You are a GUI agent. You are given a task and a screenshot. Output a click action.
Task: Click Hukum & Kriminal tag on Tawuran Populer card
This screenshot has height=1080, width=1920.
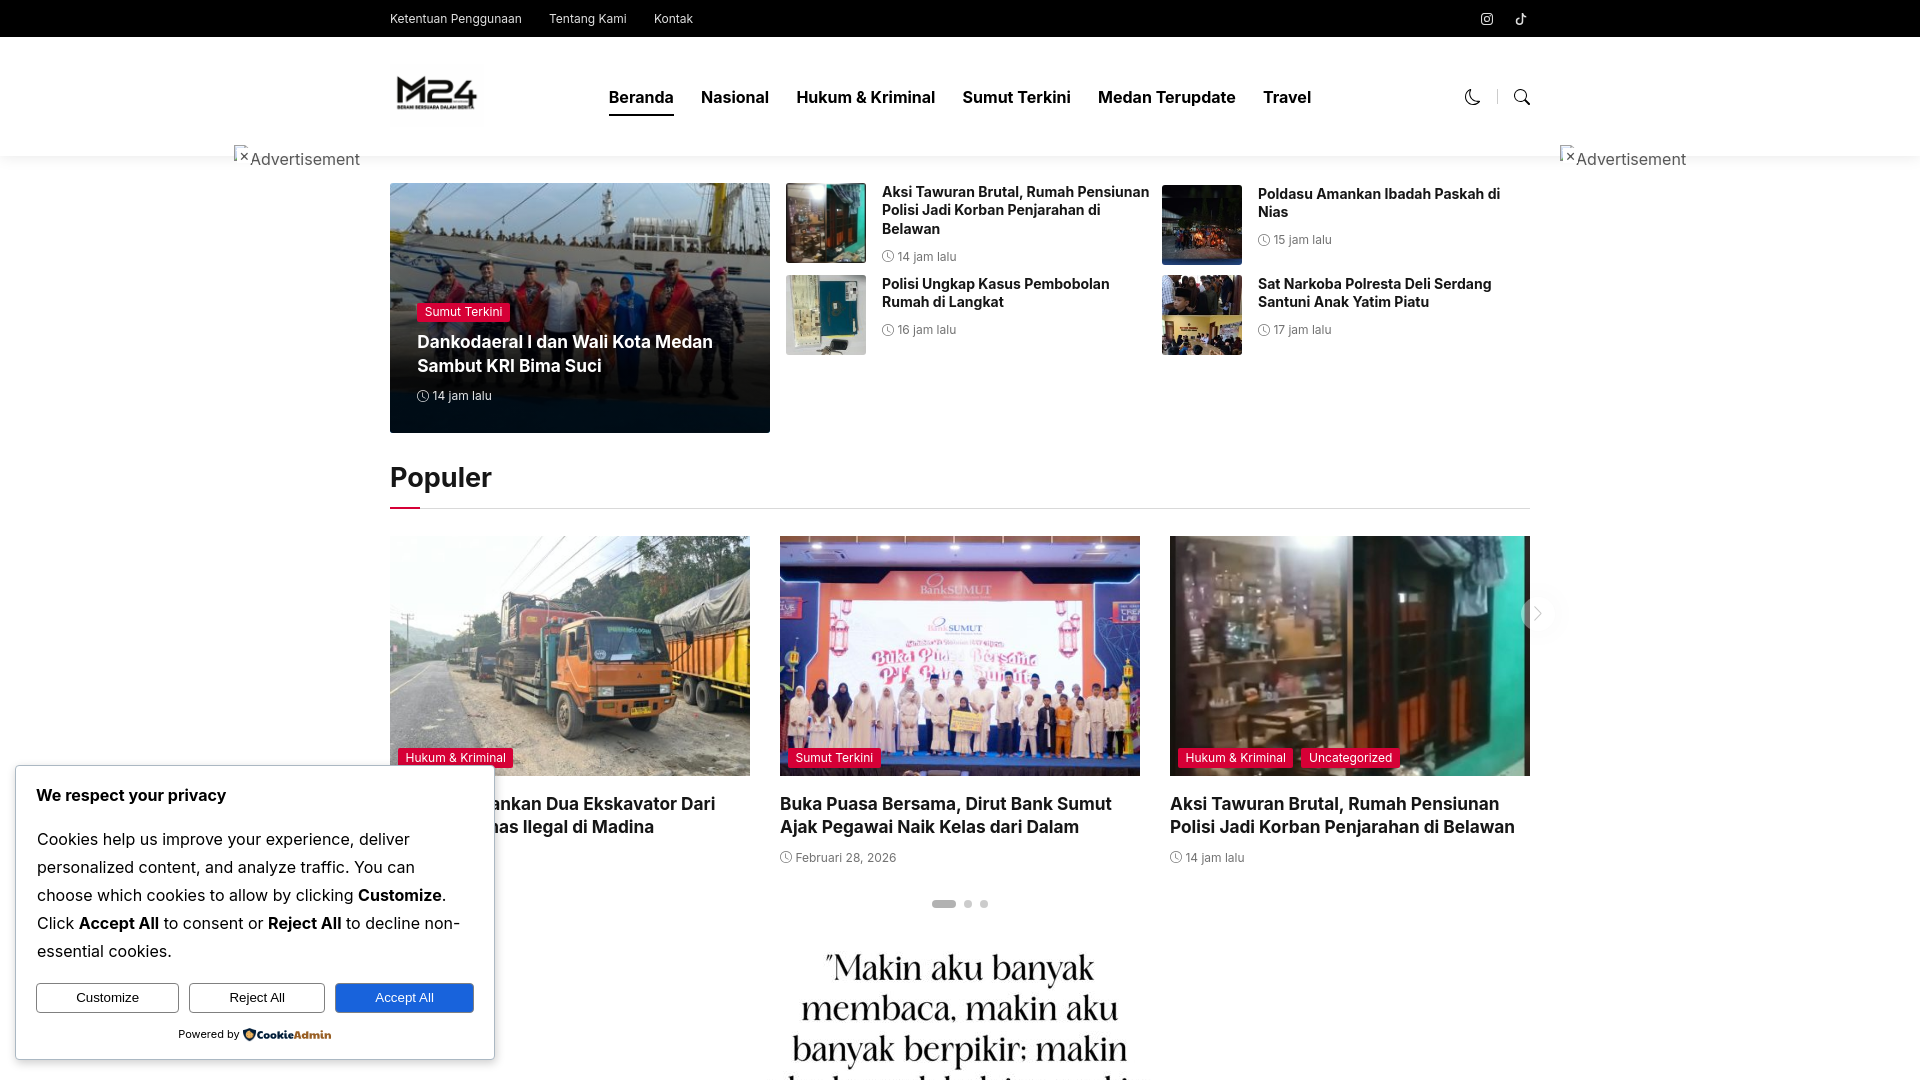point(1235,758)
